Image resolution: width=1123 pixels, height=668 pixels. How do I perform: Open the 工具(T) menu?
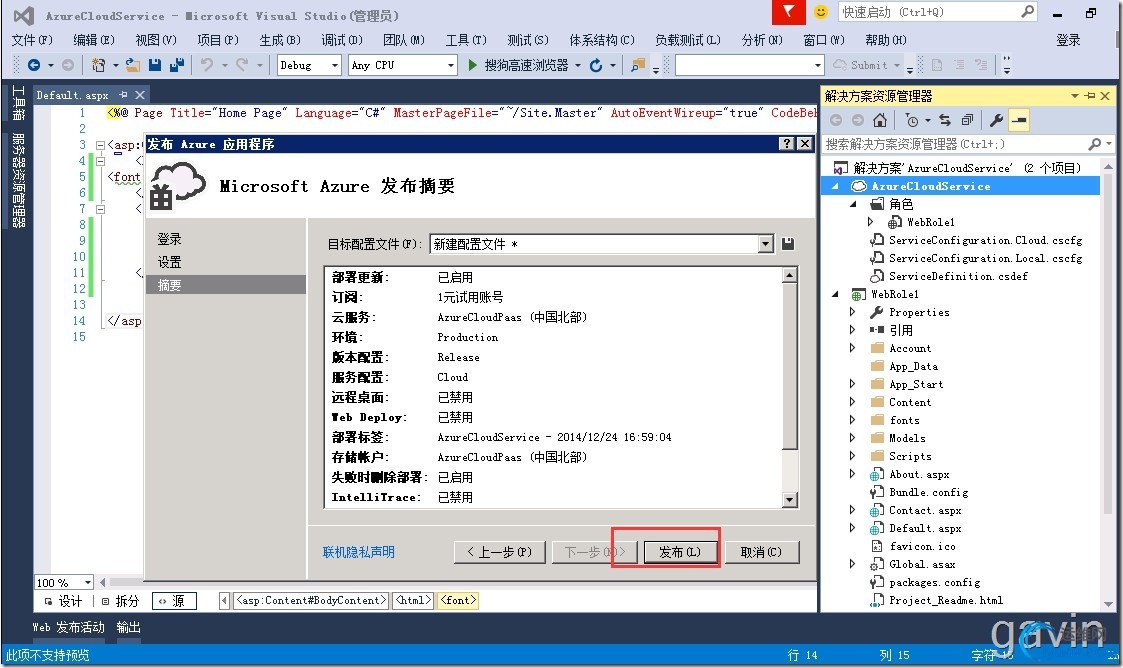point(466,40)
